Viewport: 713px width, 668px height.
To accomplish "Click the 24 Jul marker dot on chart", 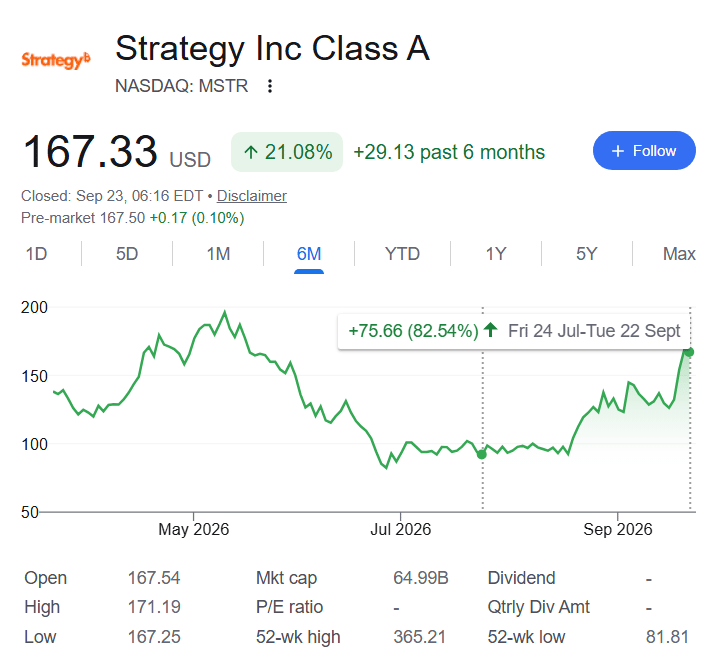I will click(x=482, y=454).
